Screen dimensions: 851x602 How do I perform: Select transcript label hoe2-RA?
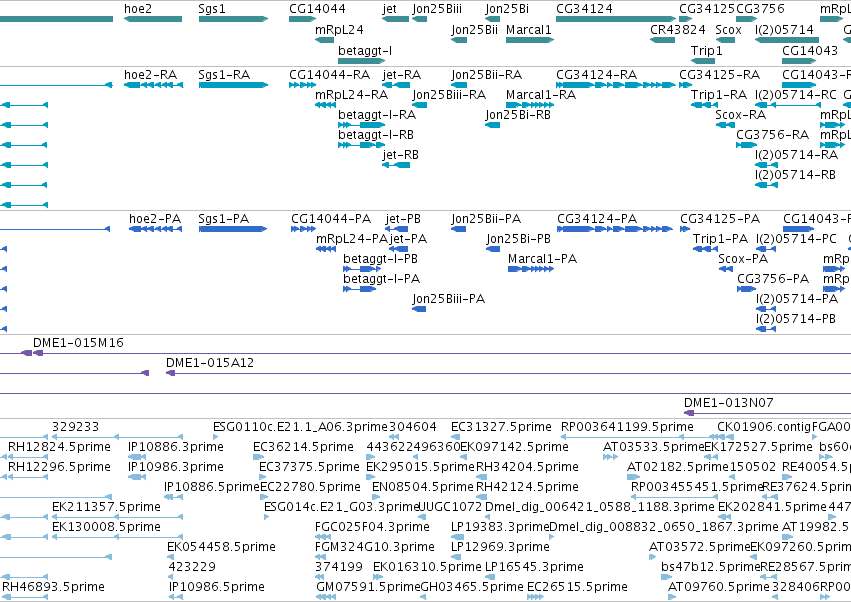(150, 74)
